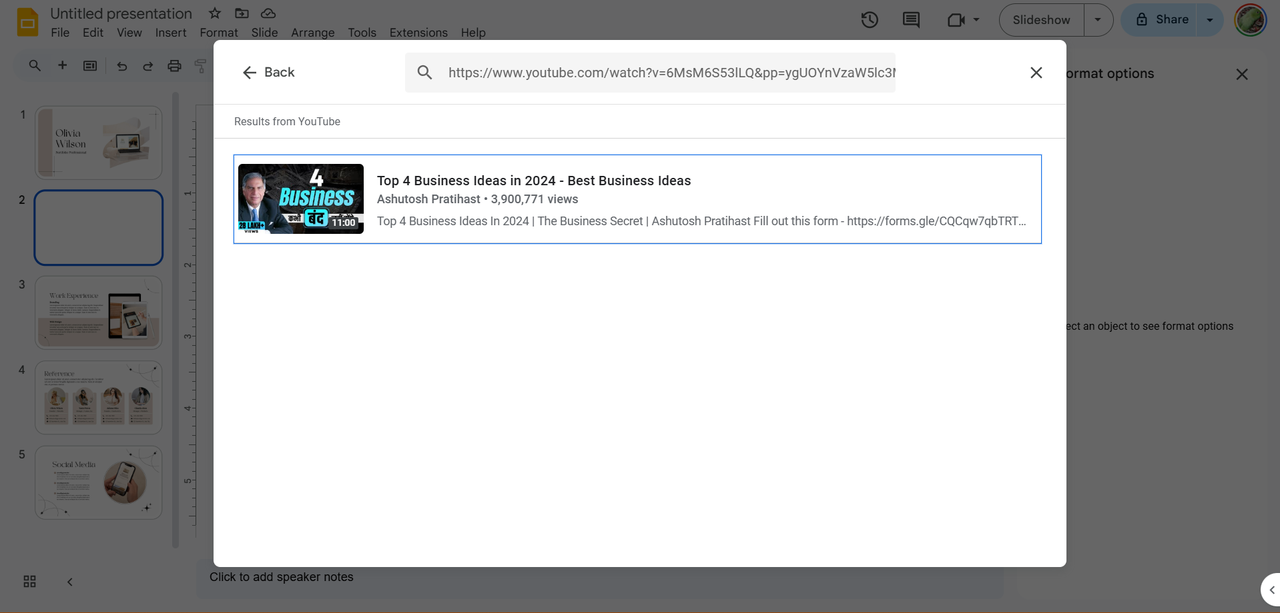Click the Back arrow in the video dialog
The height and width of the screenshot is (613, 1280).
pos(250,72)
